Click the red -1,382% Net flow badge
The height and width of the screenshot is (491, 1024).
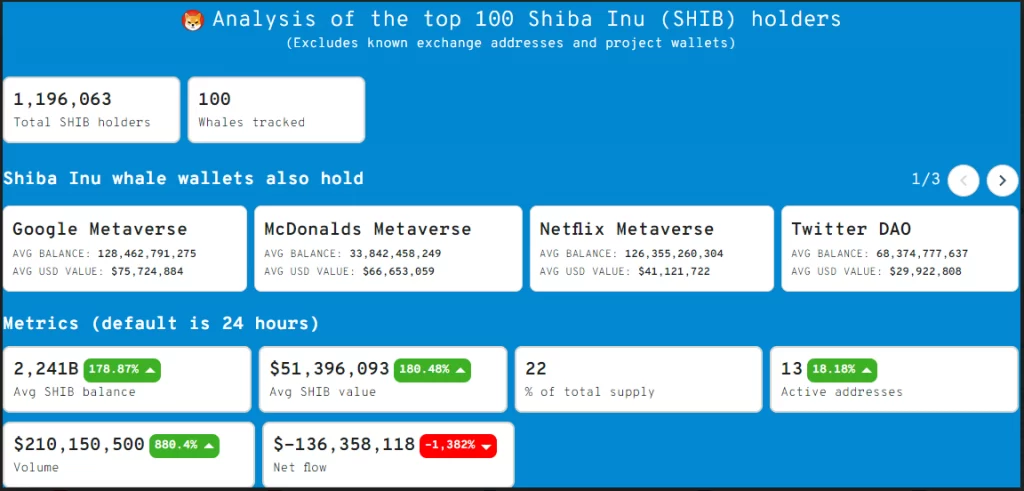coord(458,446)
